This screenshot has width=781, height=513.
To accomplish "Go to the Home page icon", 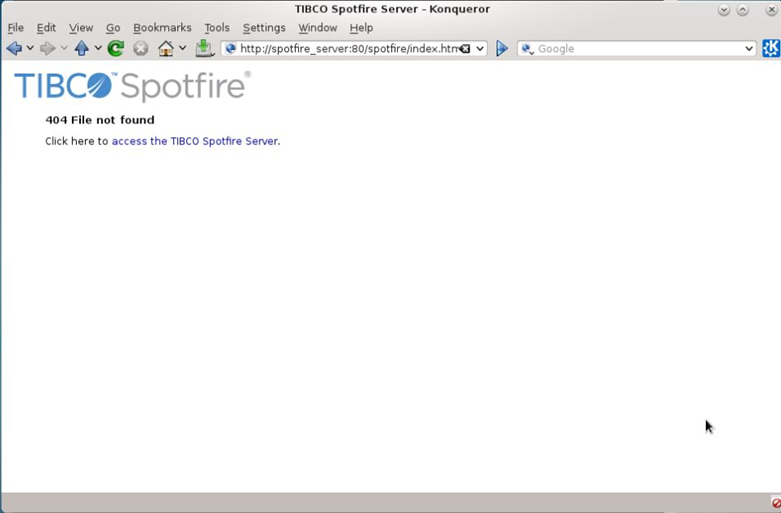I will click(x=166, y=48).
